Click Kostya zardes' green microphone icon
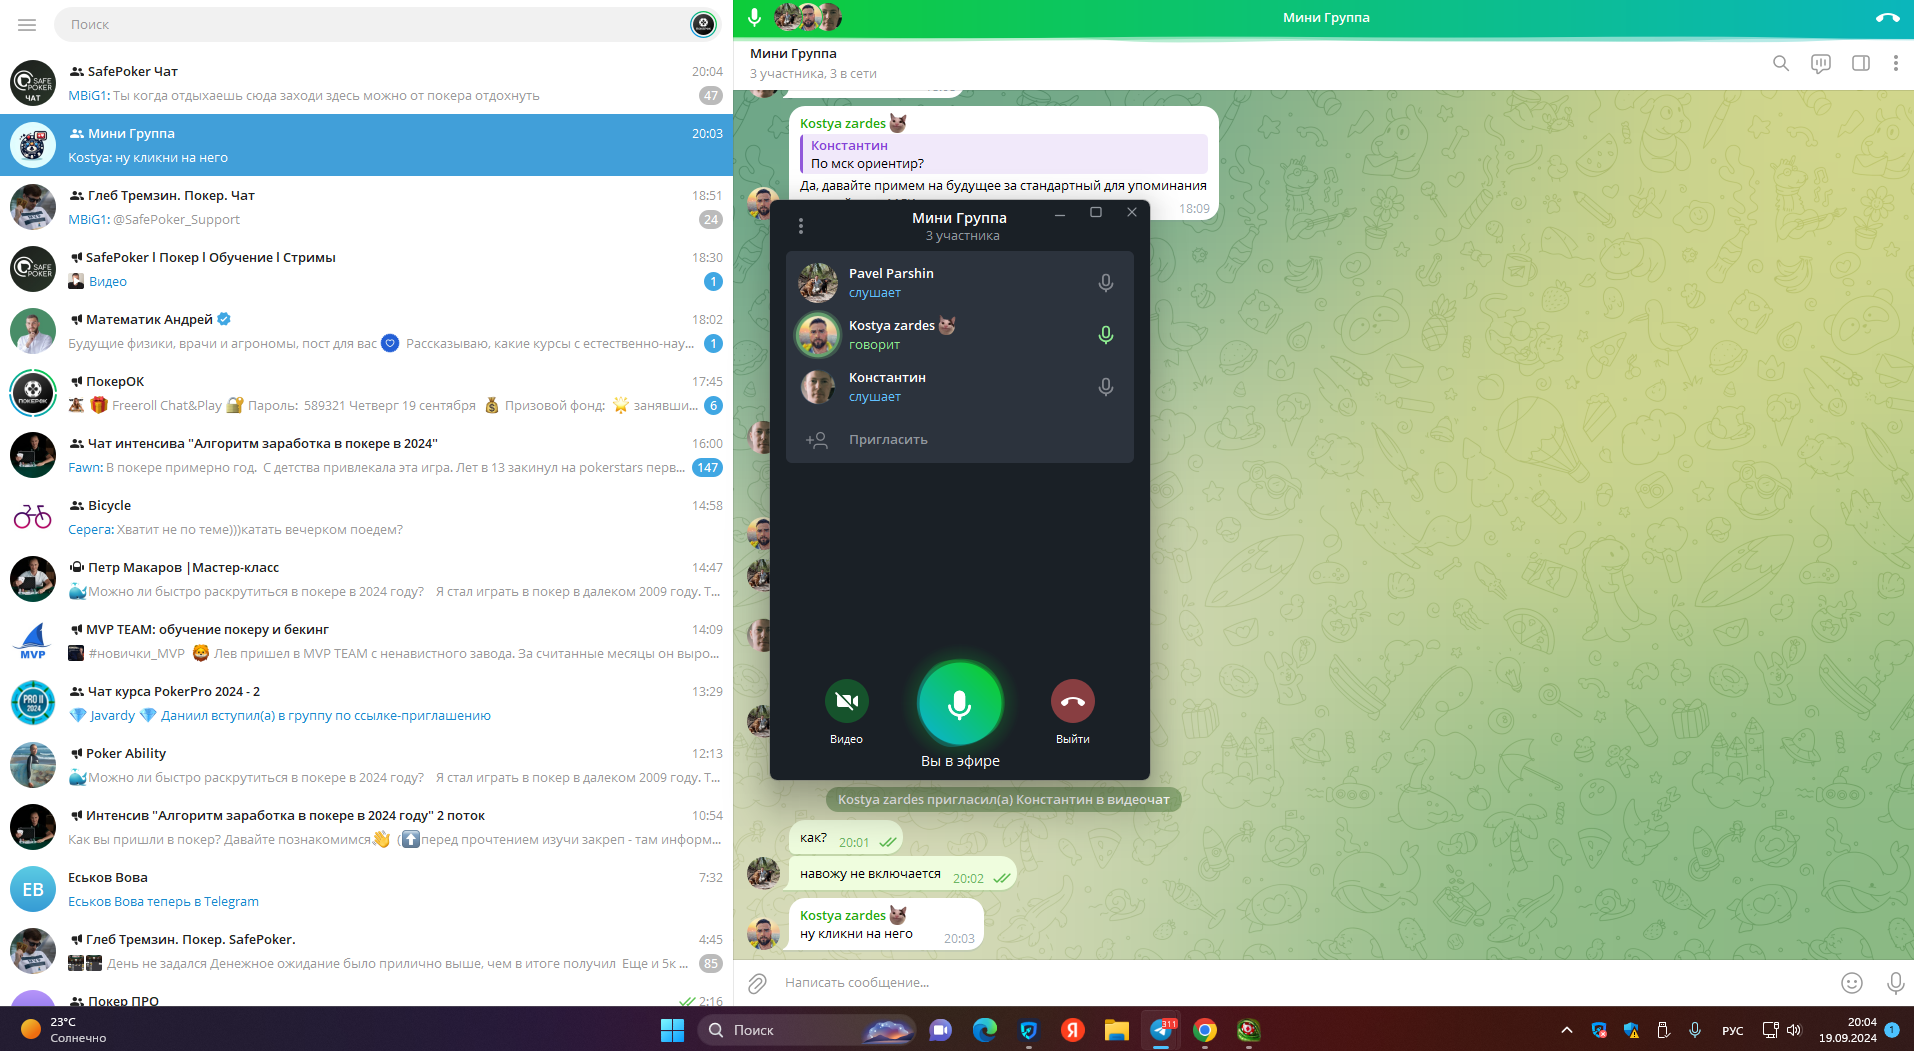 (x=1105, y=335)
